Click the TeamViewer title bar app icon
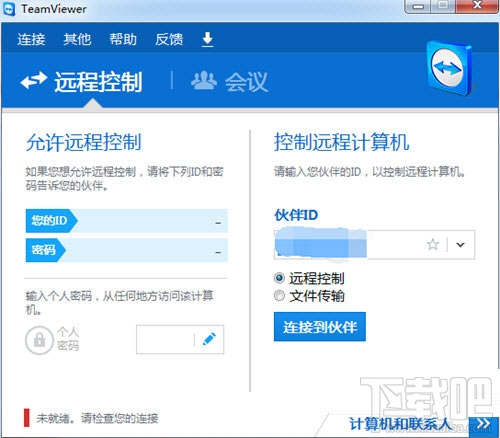Viewport: 500px width, 438px height. point(9,9)
